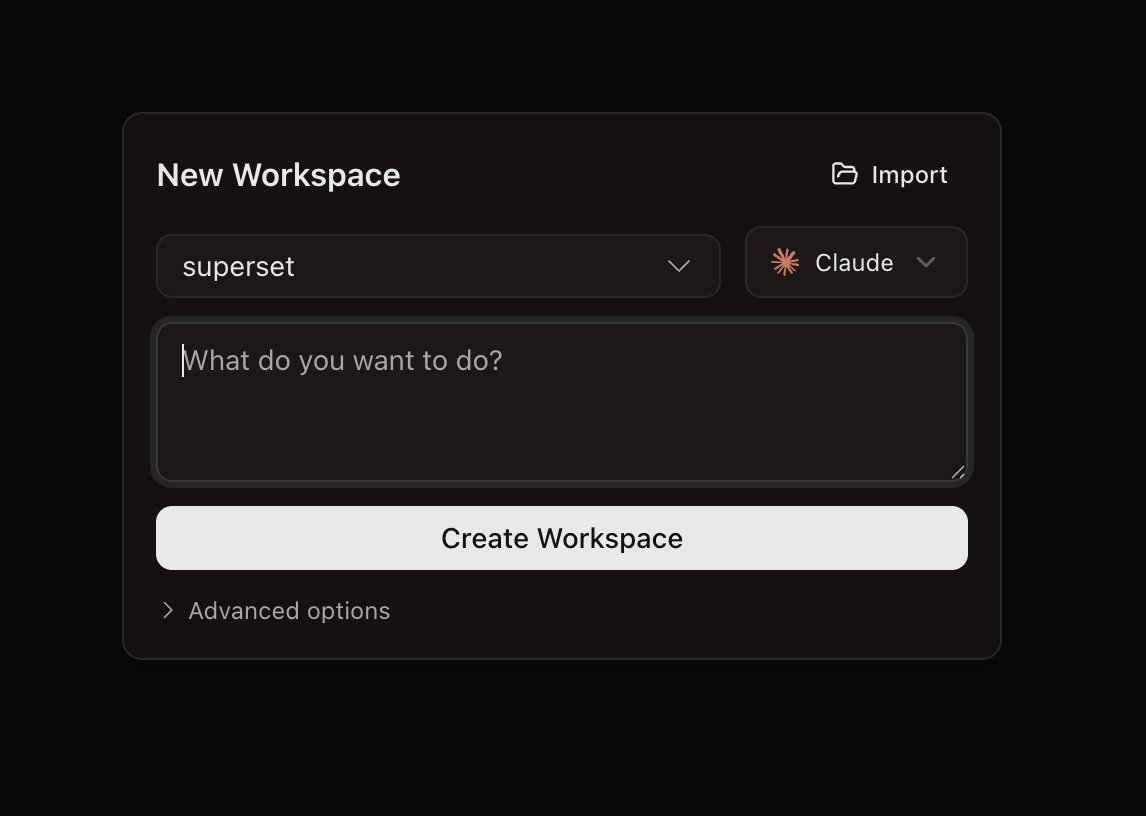Viewport: 1146px width, 816px height.
Task: Open the superset project dropdown
Action: pos(439,266)
